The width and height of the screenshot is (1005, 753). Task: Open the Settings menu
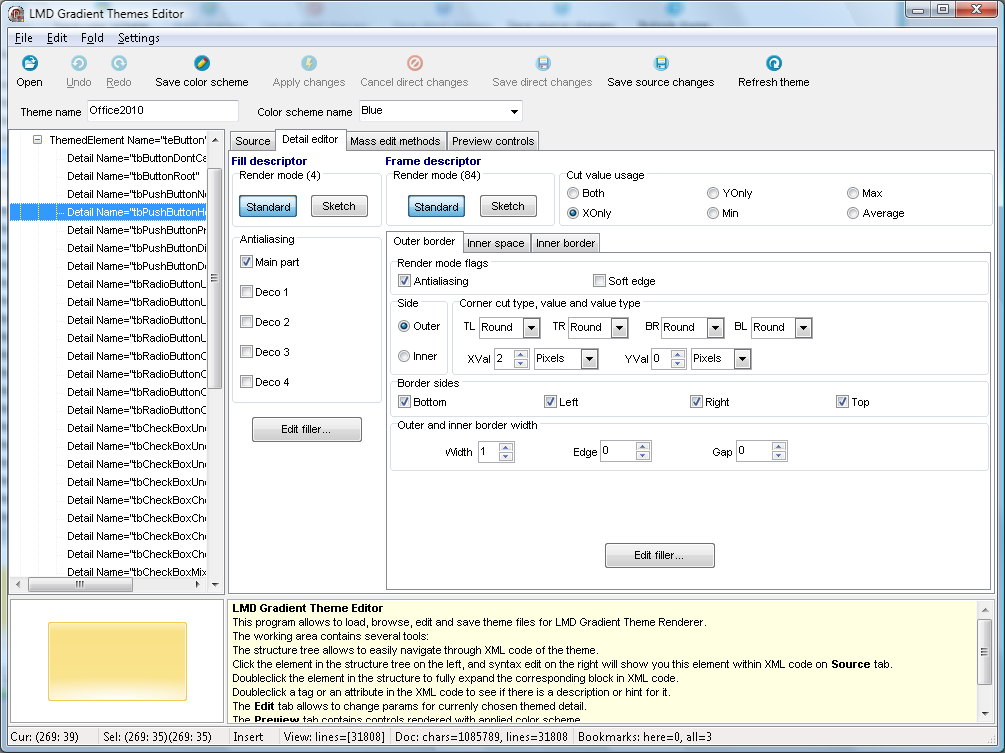[x=138, y=38]
